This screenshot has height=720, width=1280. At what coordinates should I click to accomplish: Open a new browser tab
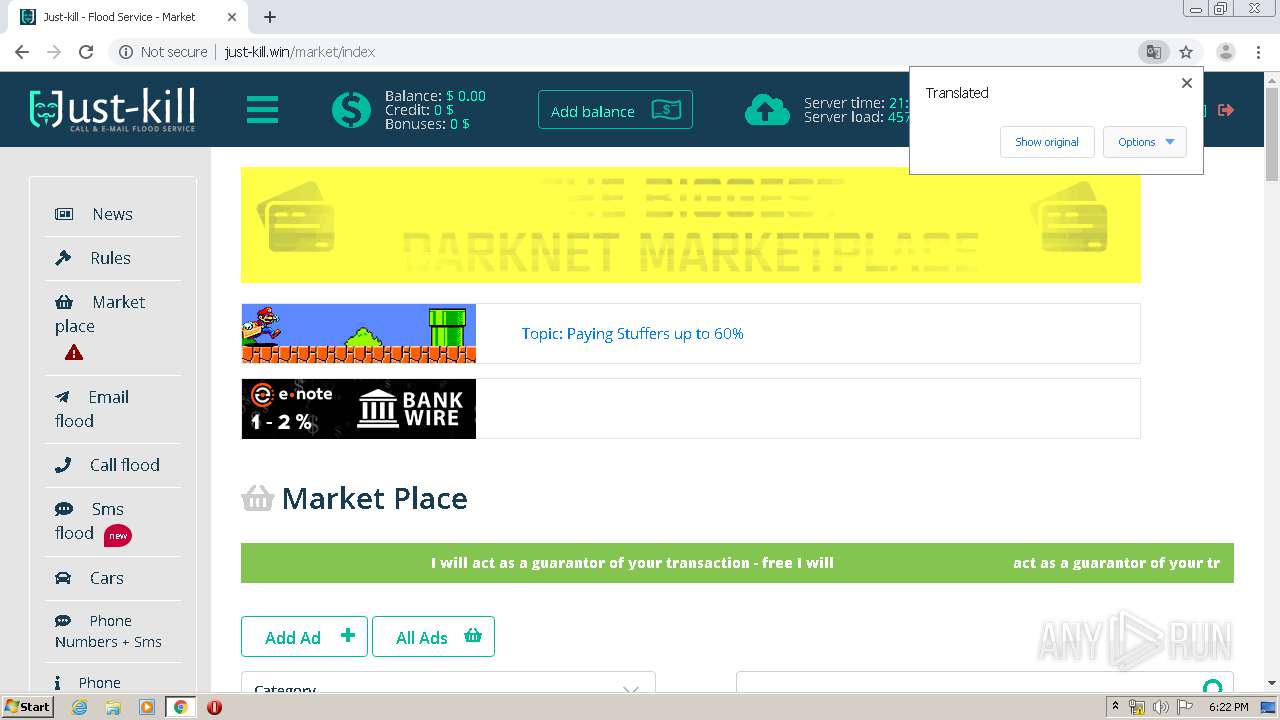pos(270,17)
